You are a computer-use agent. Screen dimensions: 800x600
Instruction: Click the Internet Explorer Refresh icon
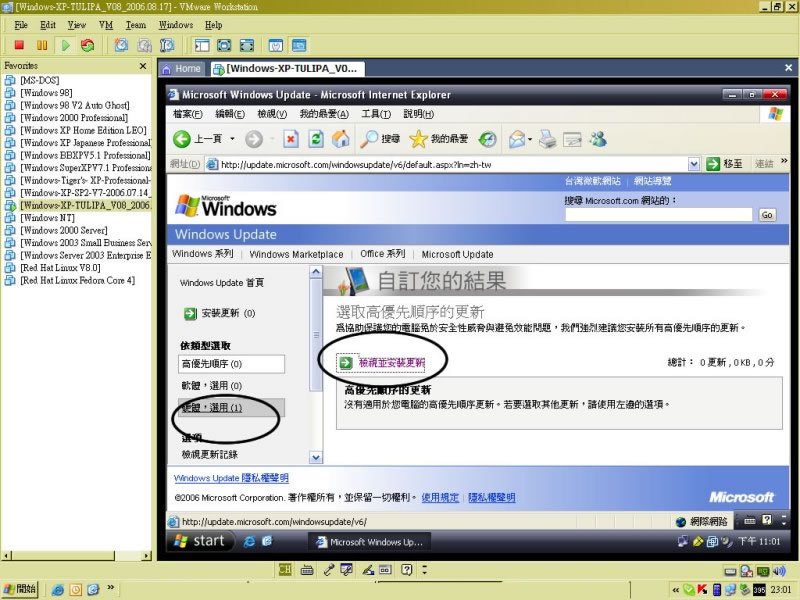tap(316, 139)
